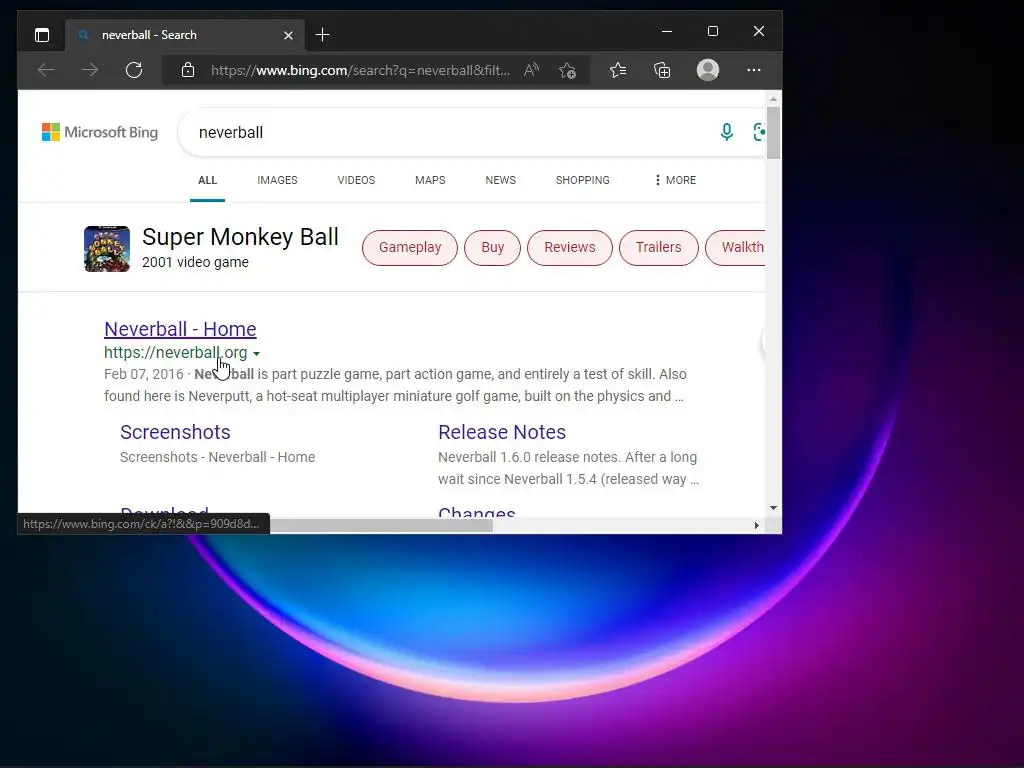This screenshot has width=1024, height=768.
Task: Expand dropdown arrow beside neverball.org URL
Action: point(257,353)
